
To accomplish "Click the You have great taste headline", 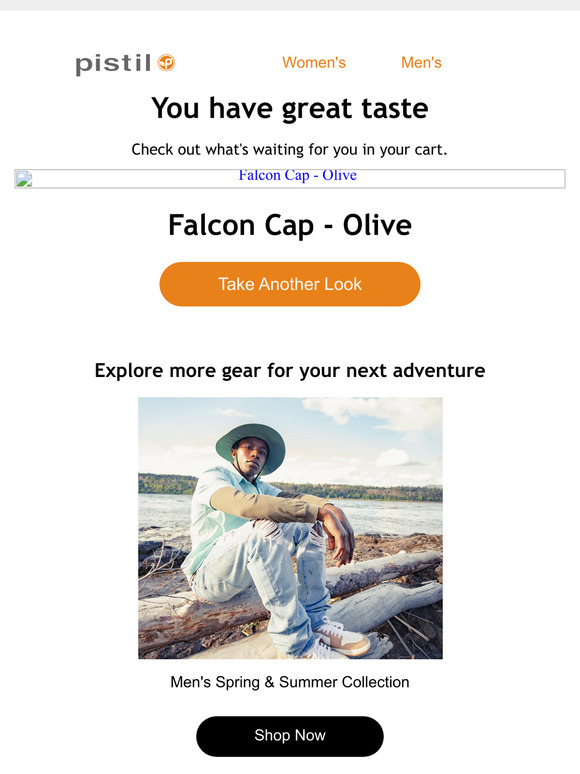I will pyautogui.click(x=290, y=108).
